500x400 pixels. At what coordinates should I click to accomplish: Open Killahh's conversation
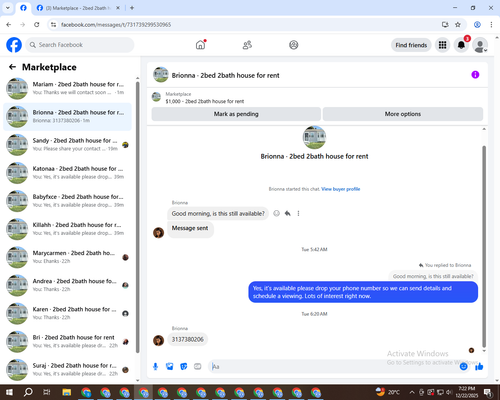click(67, 229)
